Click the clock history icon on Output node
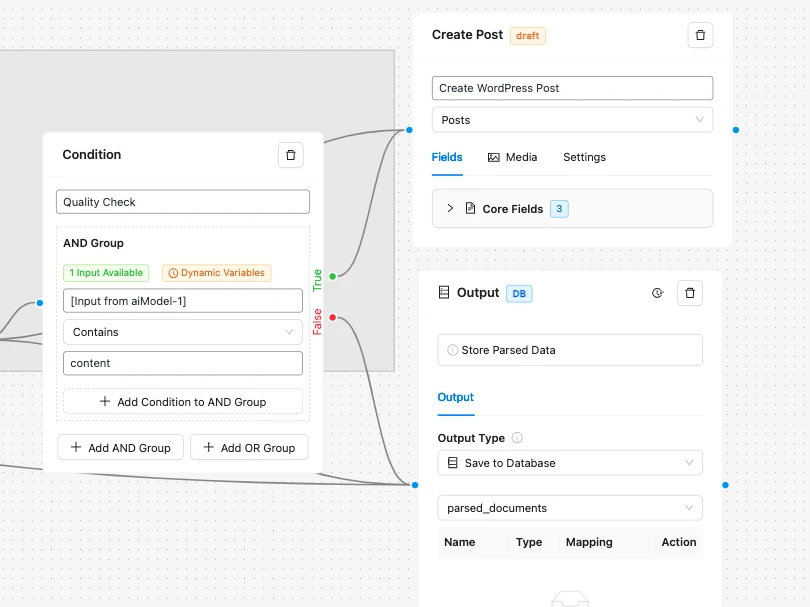 click(657, 293)
